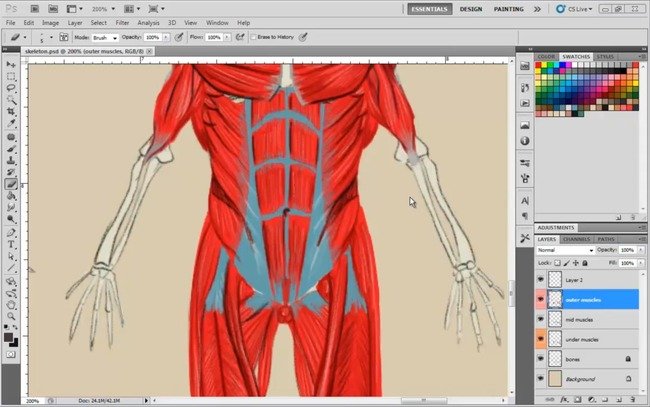This screenshot has height=407, width=650.
Task: Select the Lasso tool
Action: (11, 88)
